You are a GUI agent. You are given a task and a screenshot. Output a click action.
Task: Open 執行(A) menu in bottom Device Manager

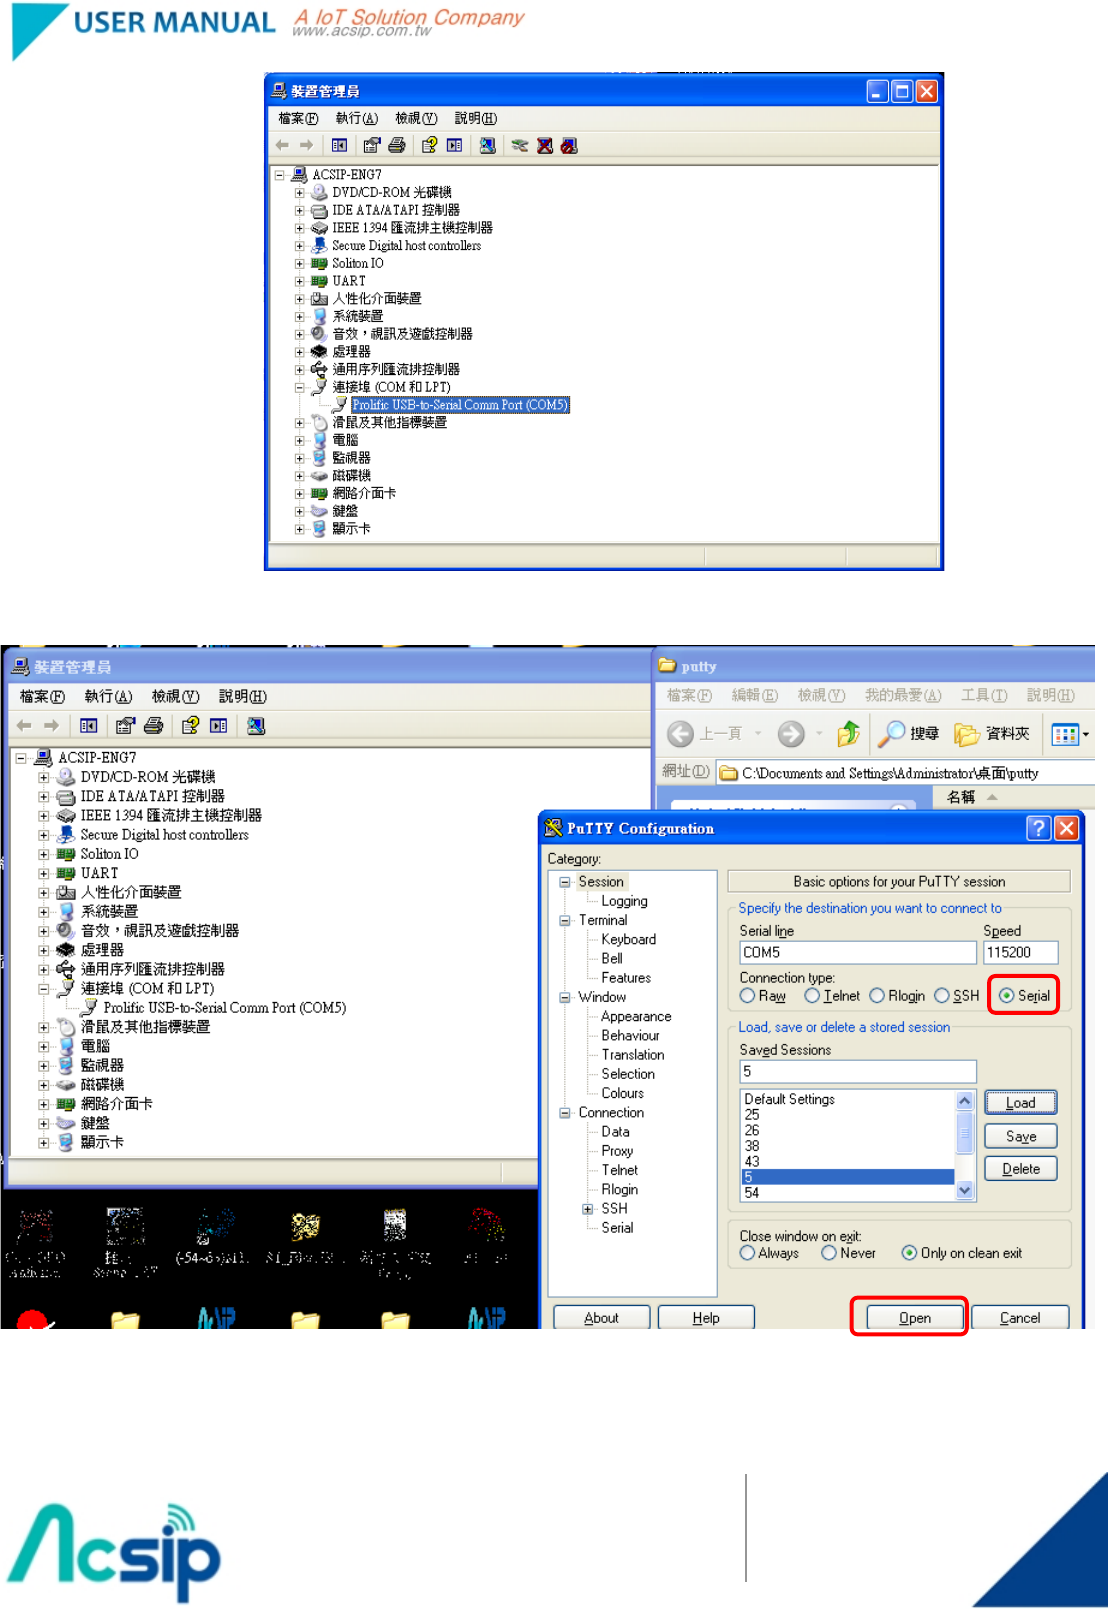108,696
